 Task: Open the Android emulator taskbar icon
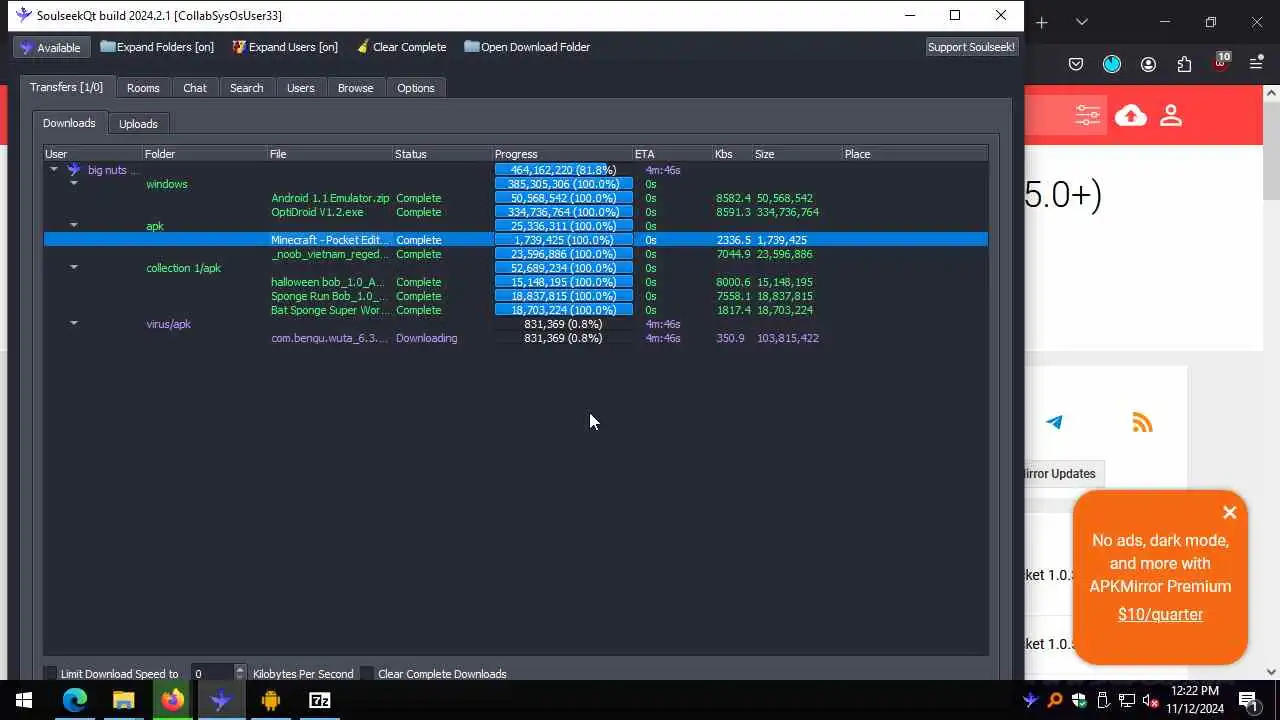coord(270,700)
